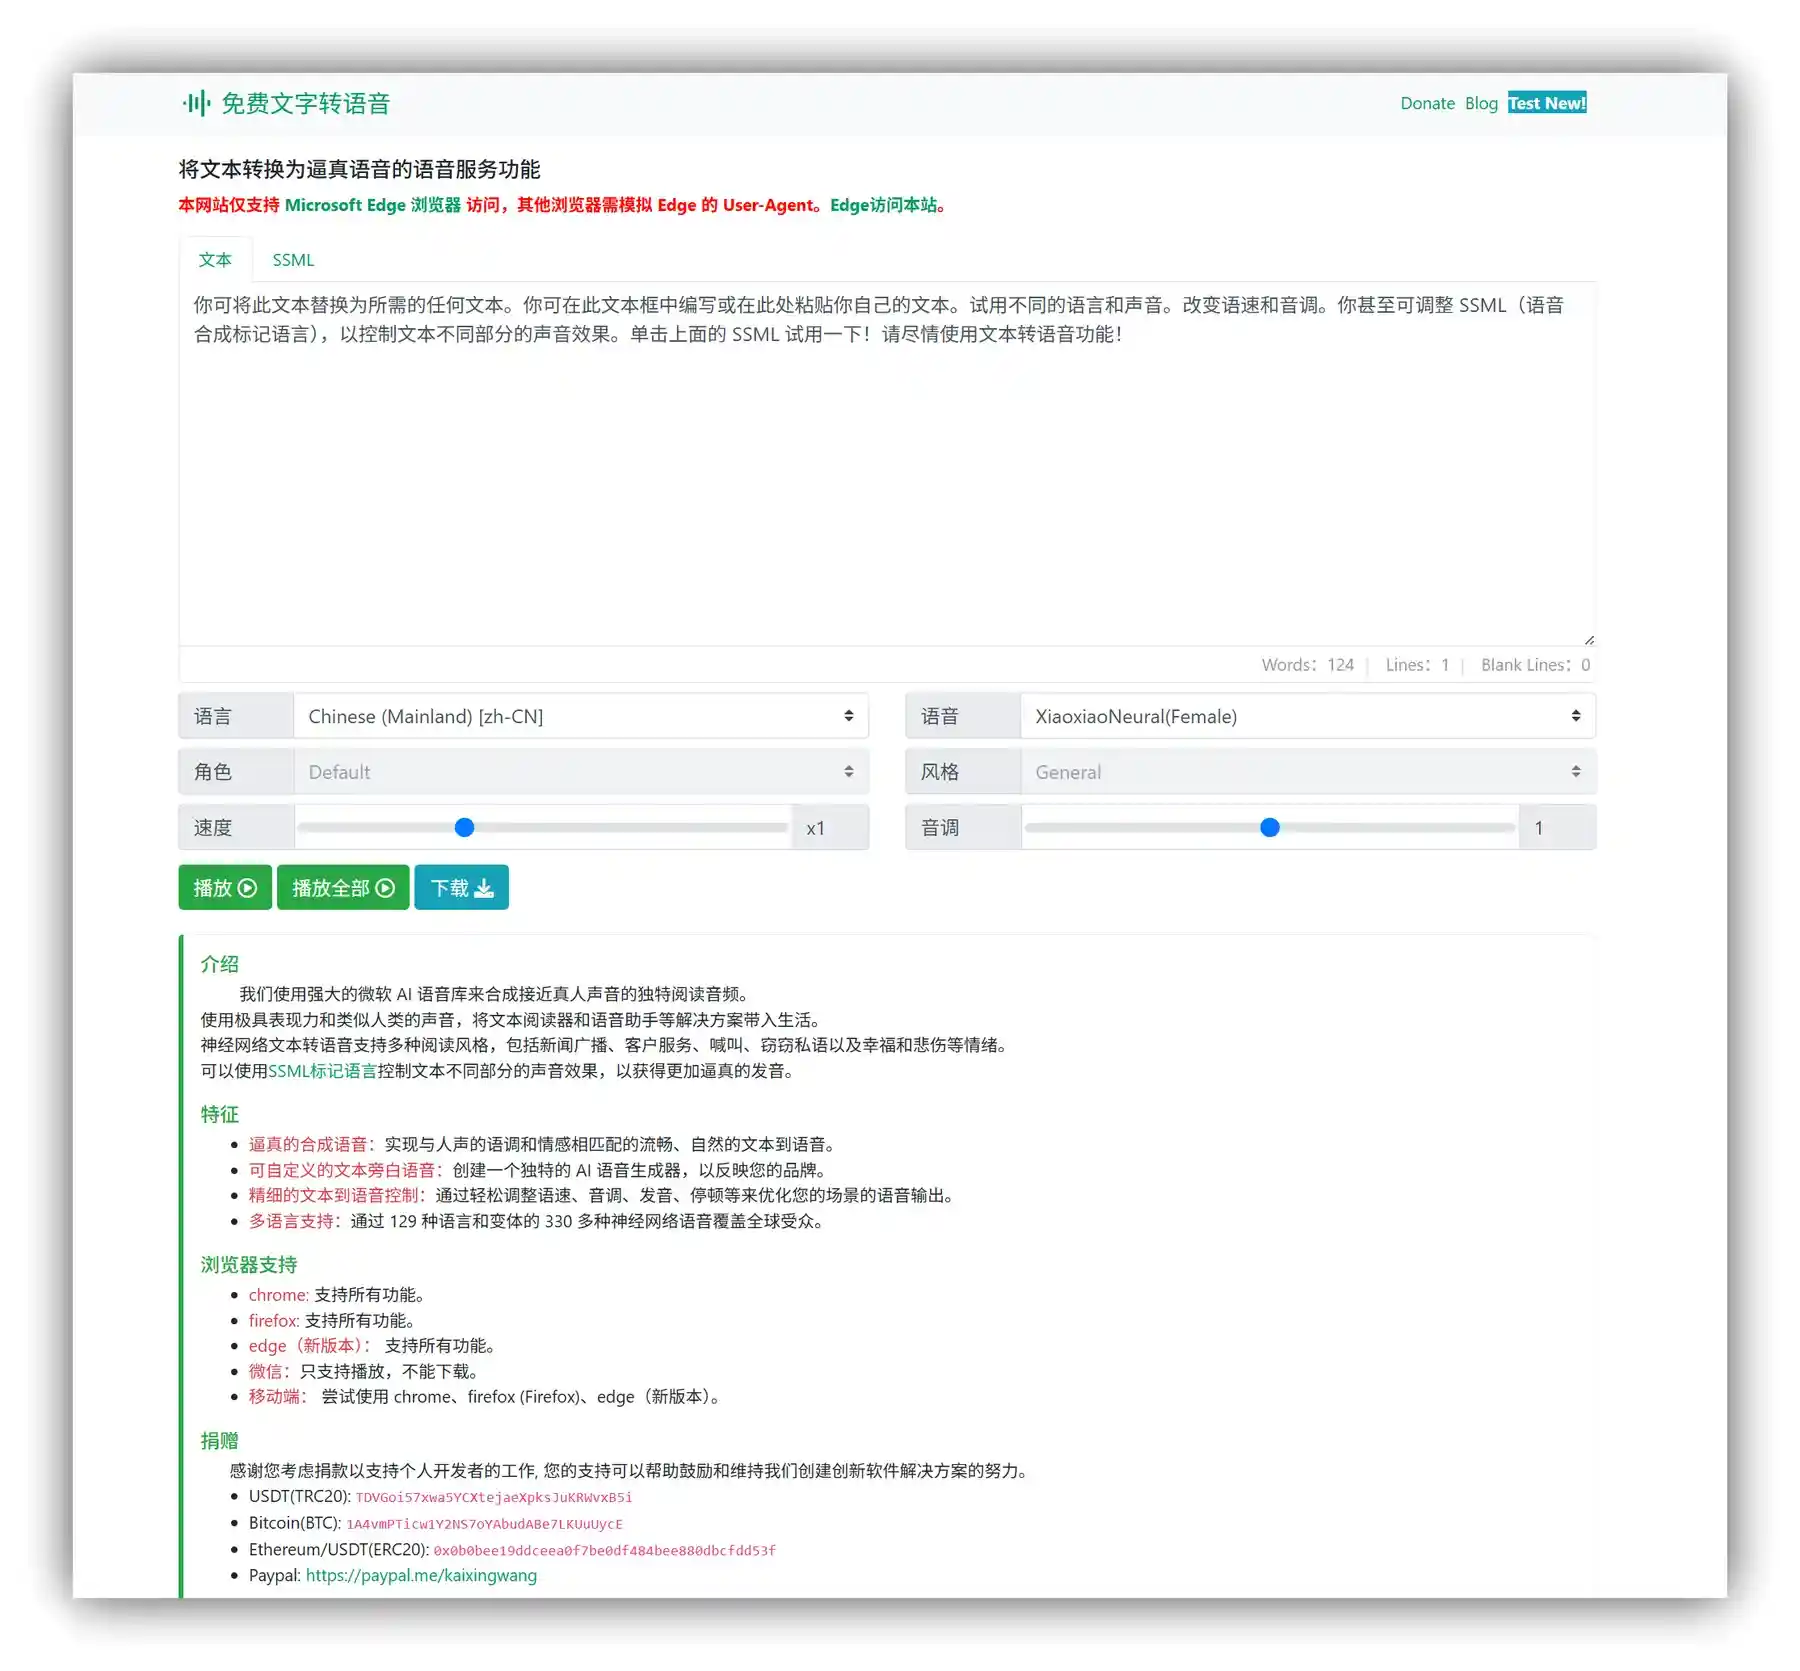This screenshot has width=1800, height=1671.
Task: Open the SSML标记语言 hyperlink
Action: click(x=322, y=1071)
